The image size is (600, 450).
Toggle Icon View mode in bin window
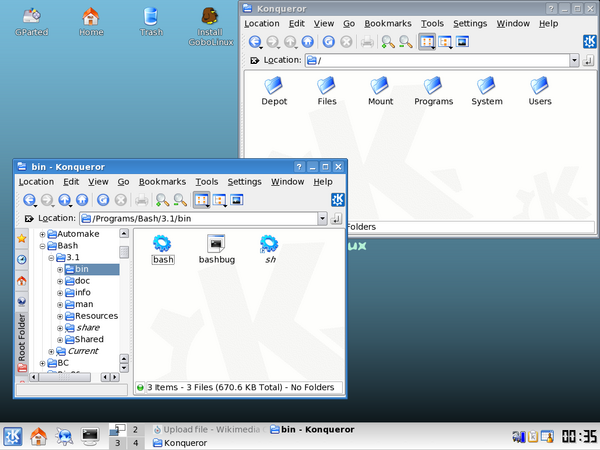(201, 200)
